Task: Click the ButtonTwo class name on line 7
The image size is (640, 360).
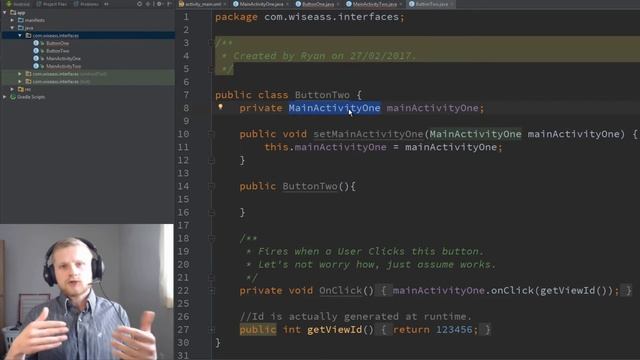Action: click(x=322, y=95)
